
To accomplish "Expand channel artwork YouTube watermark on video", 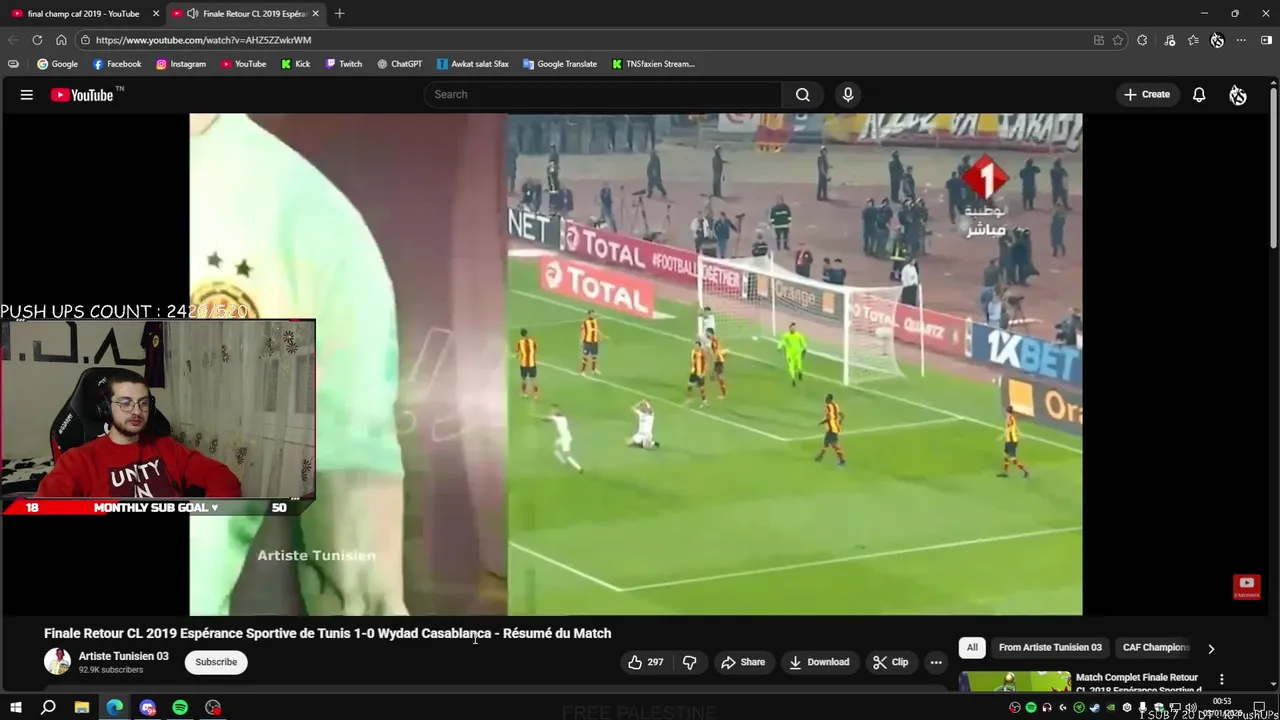I will (1246, 586).
